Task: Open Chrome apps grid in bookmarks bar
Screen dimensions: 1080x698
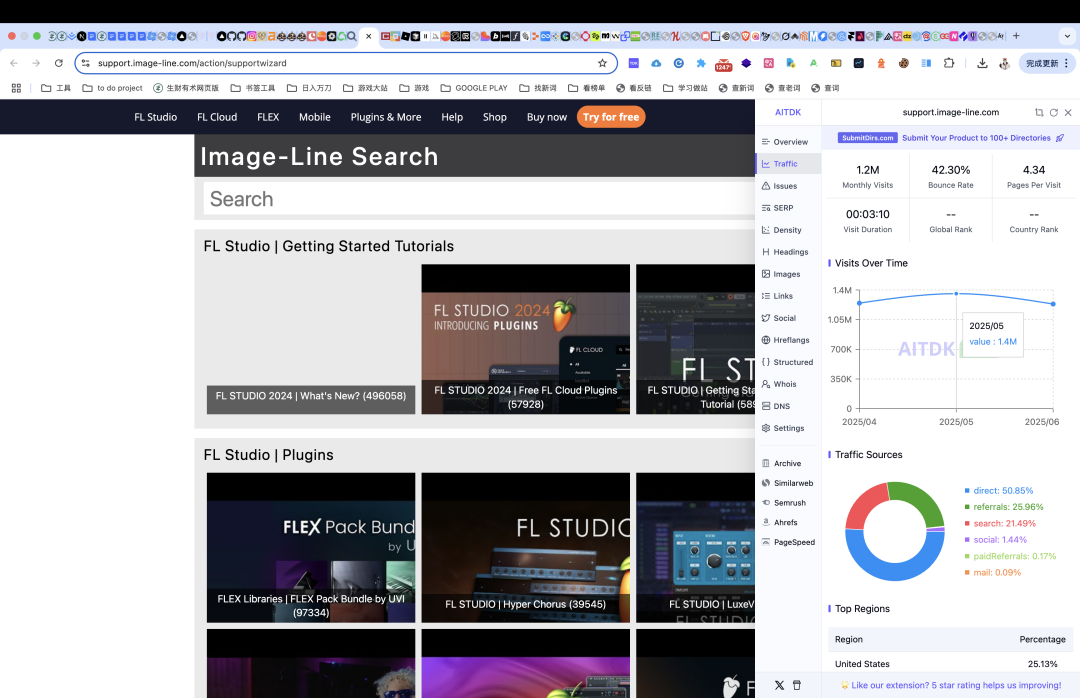Action: pos(17,88)
